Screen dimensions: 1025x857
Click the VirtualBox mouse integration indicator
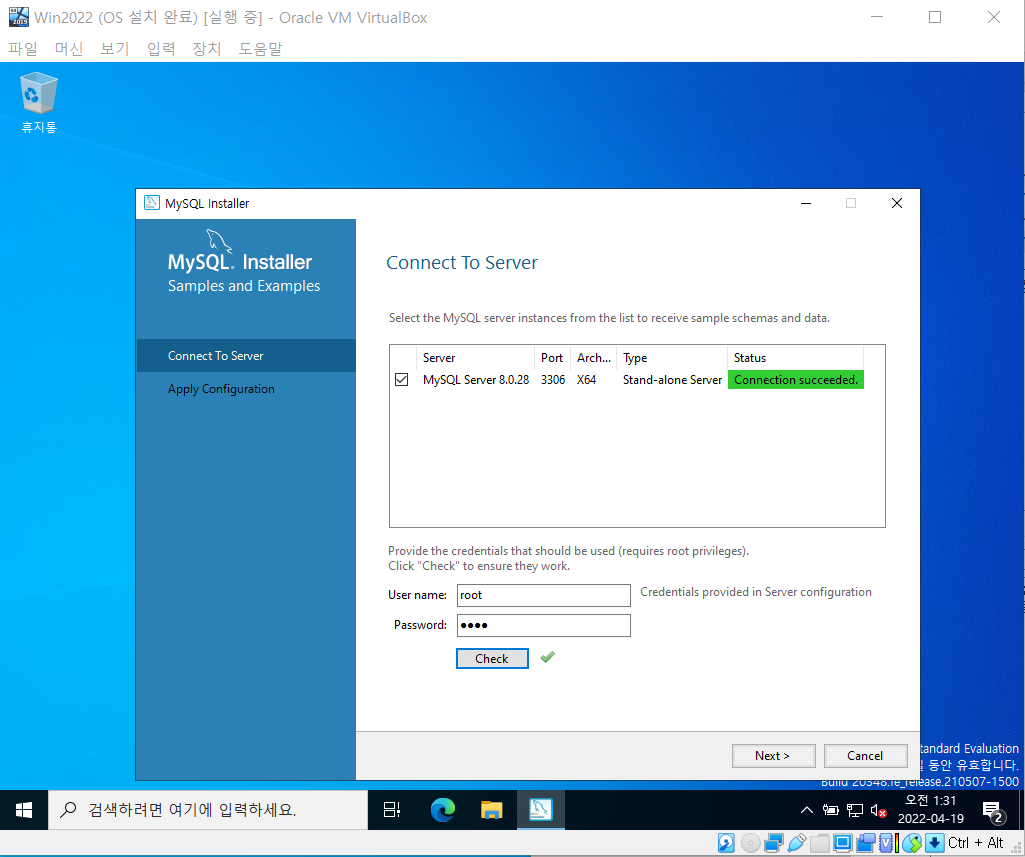(x=911, y=843)
